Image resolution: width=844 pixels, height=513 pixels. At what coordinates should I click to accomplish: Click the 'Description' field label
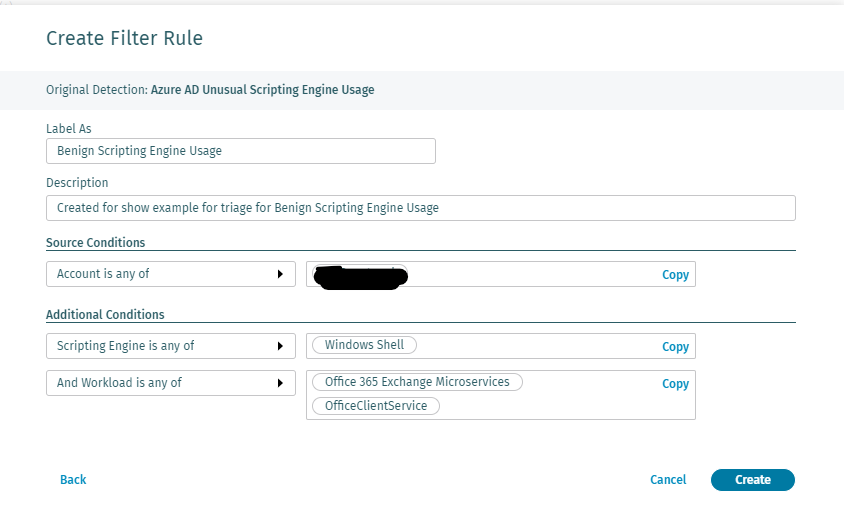(x=77, y=183)
